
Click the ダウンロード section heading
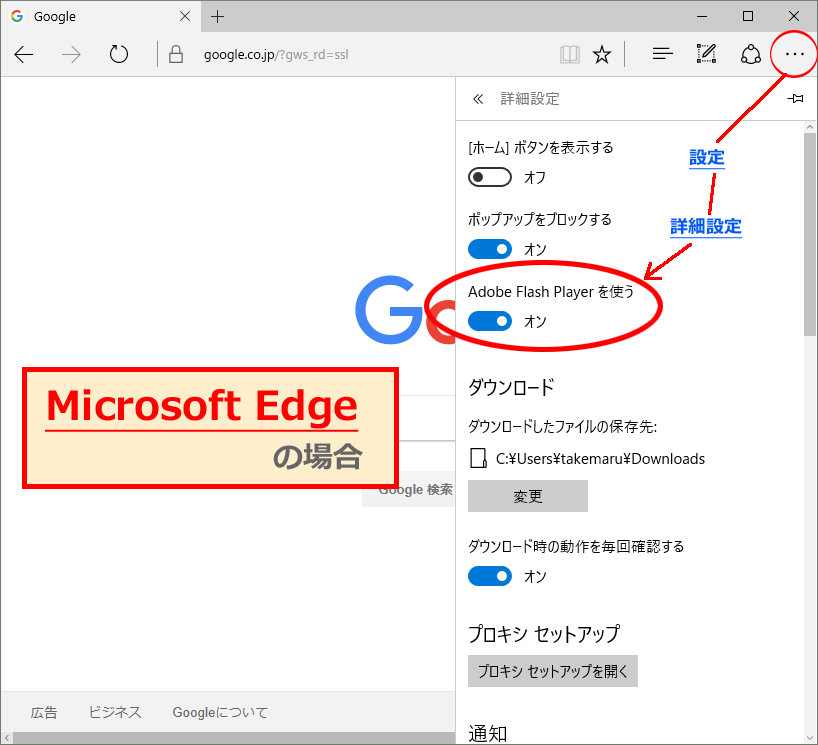tap(511, 387)
